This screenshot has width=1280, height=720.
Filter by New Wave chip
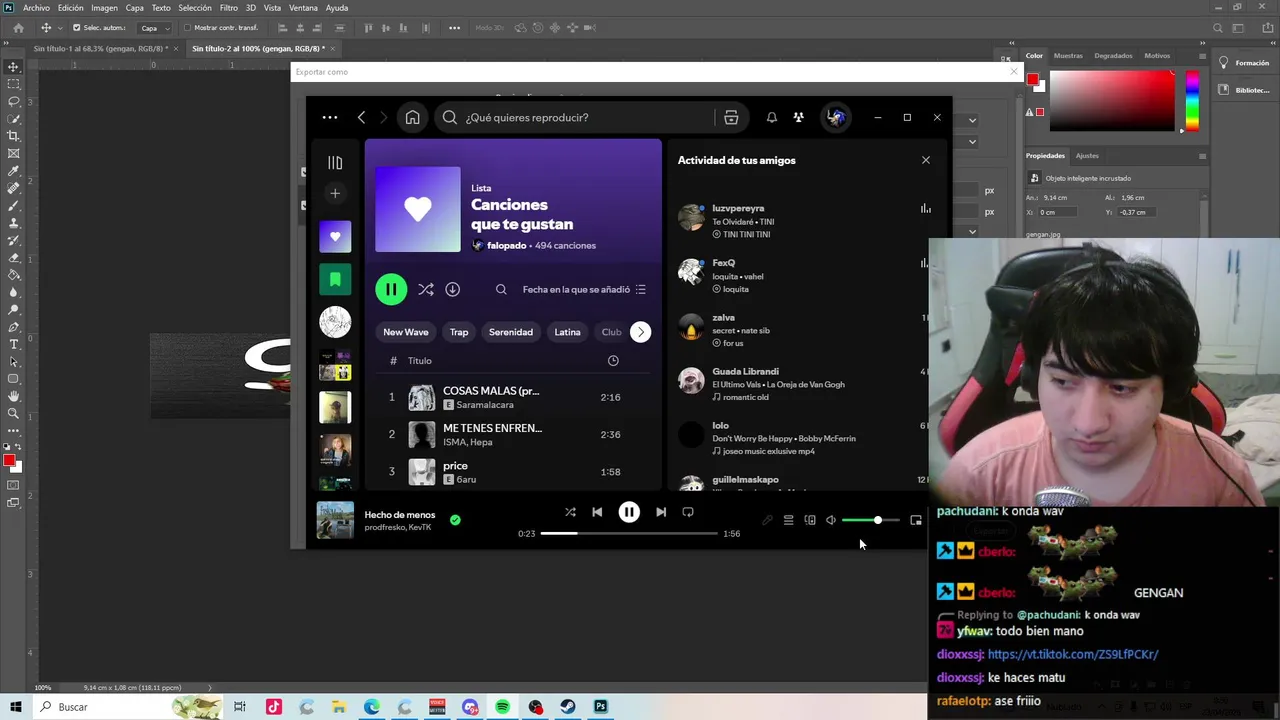tap(405, 332)
